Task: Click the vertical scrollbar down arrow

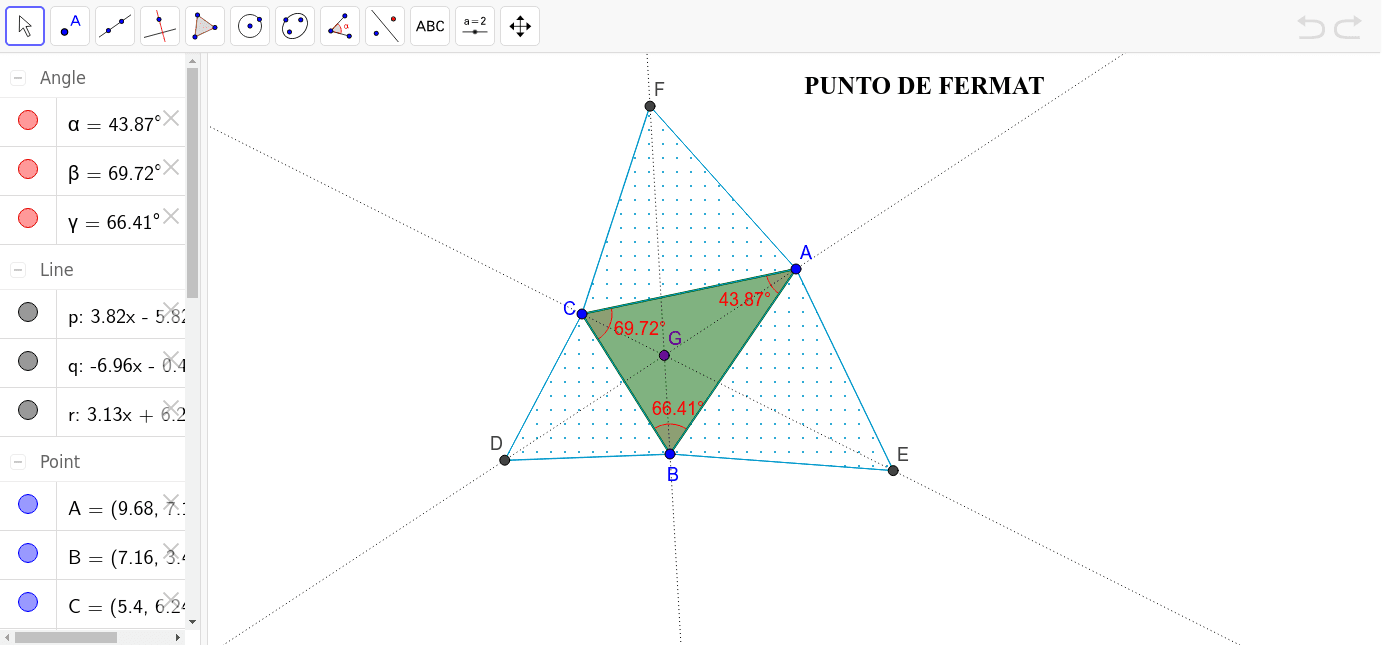Action: 193,622
